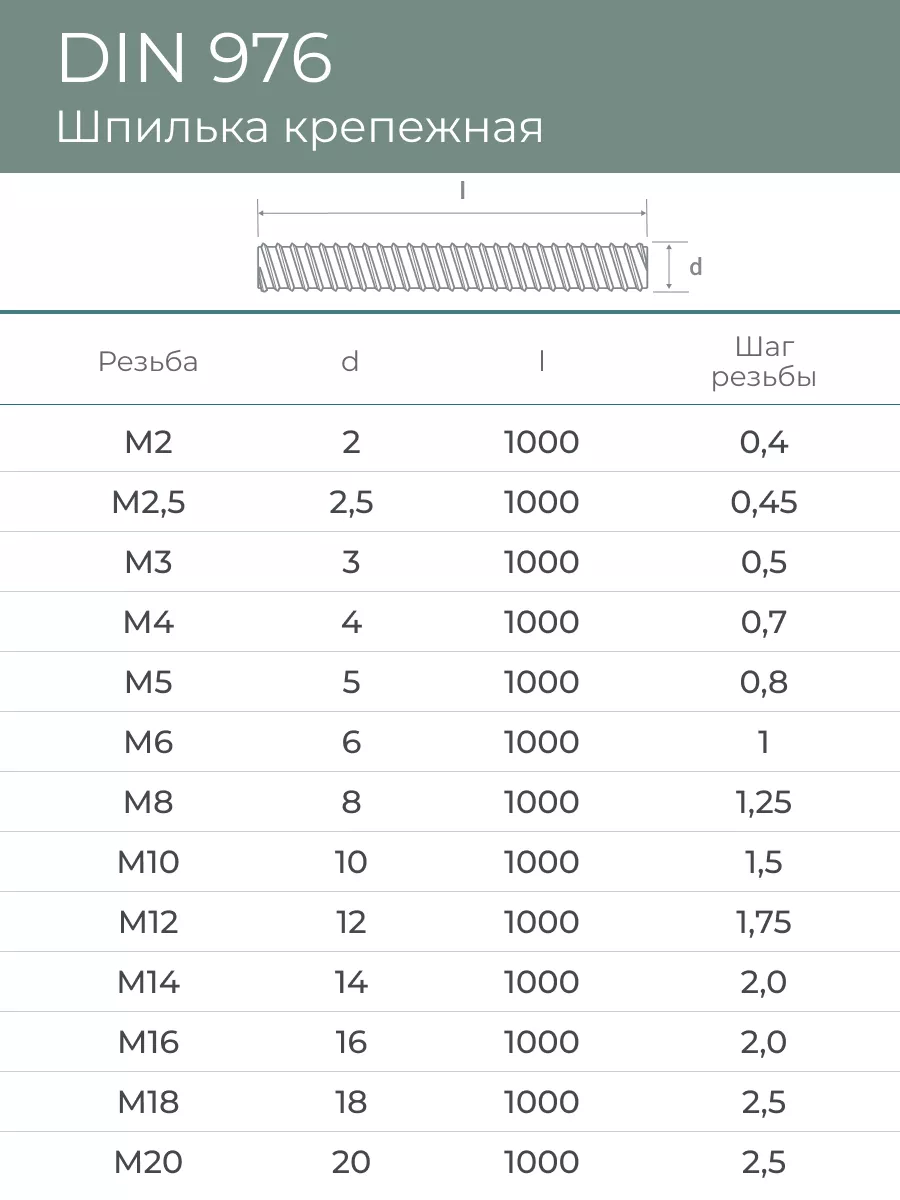
Task: Select the diameter value 10 in the M10 row
Action: [350, 862]
